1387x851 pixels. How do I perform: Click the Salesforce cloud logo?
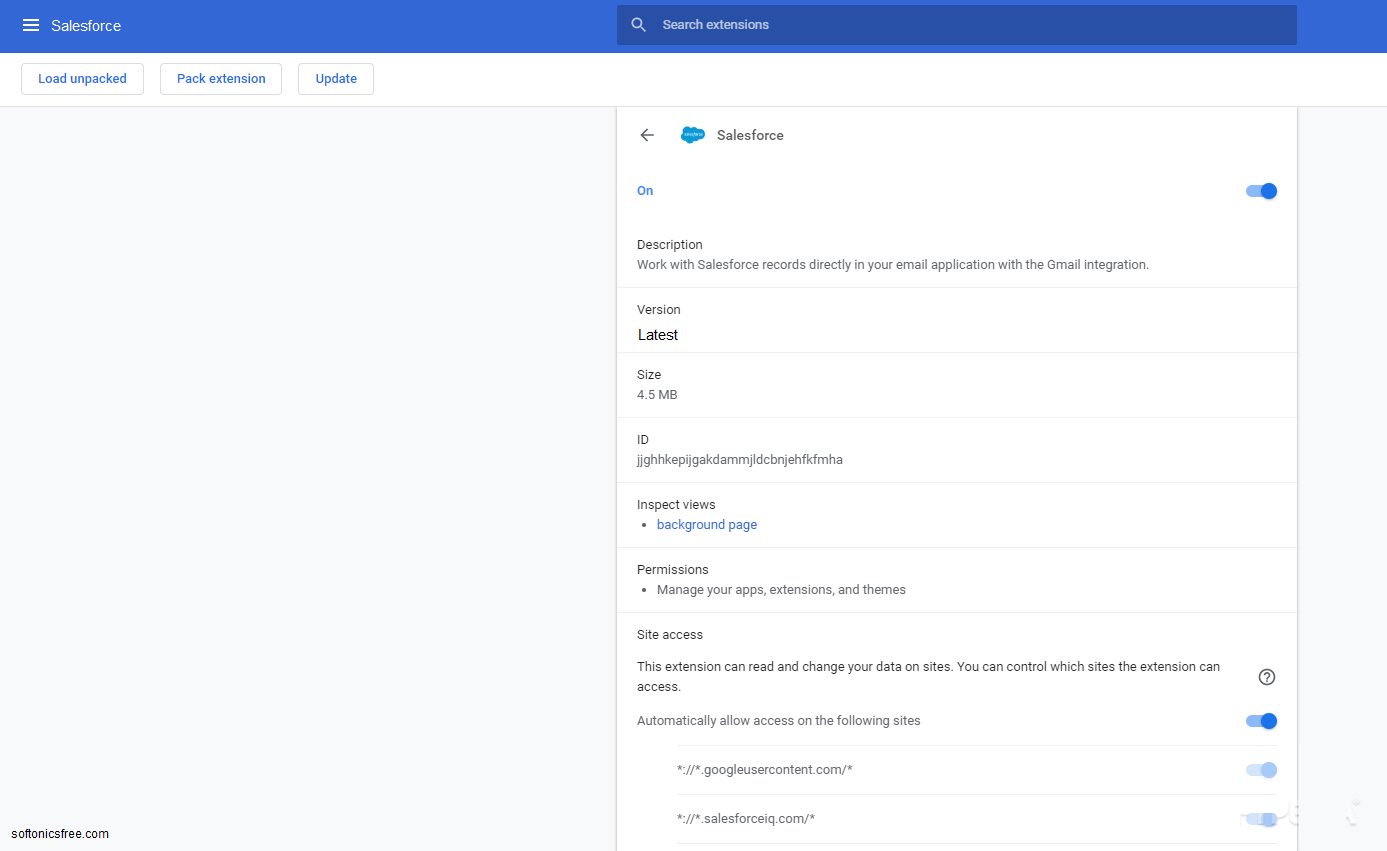(x=693, y=135)
